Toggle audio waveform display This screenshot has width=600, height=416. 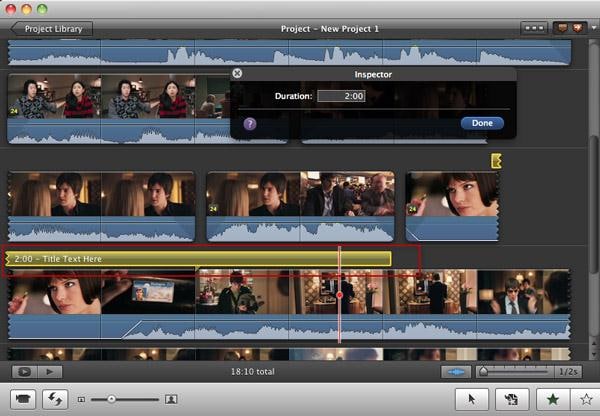[456, 372]
